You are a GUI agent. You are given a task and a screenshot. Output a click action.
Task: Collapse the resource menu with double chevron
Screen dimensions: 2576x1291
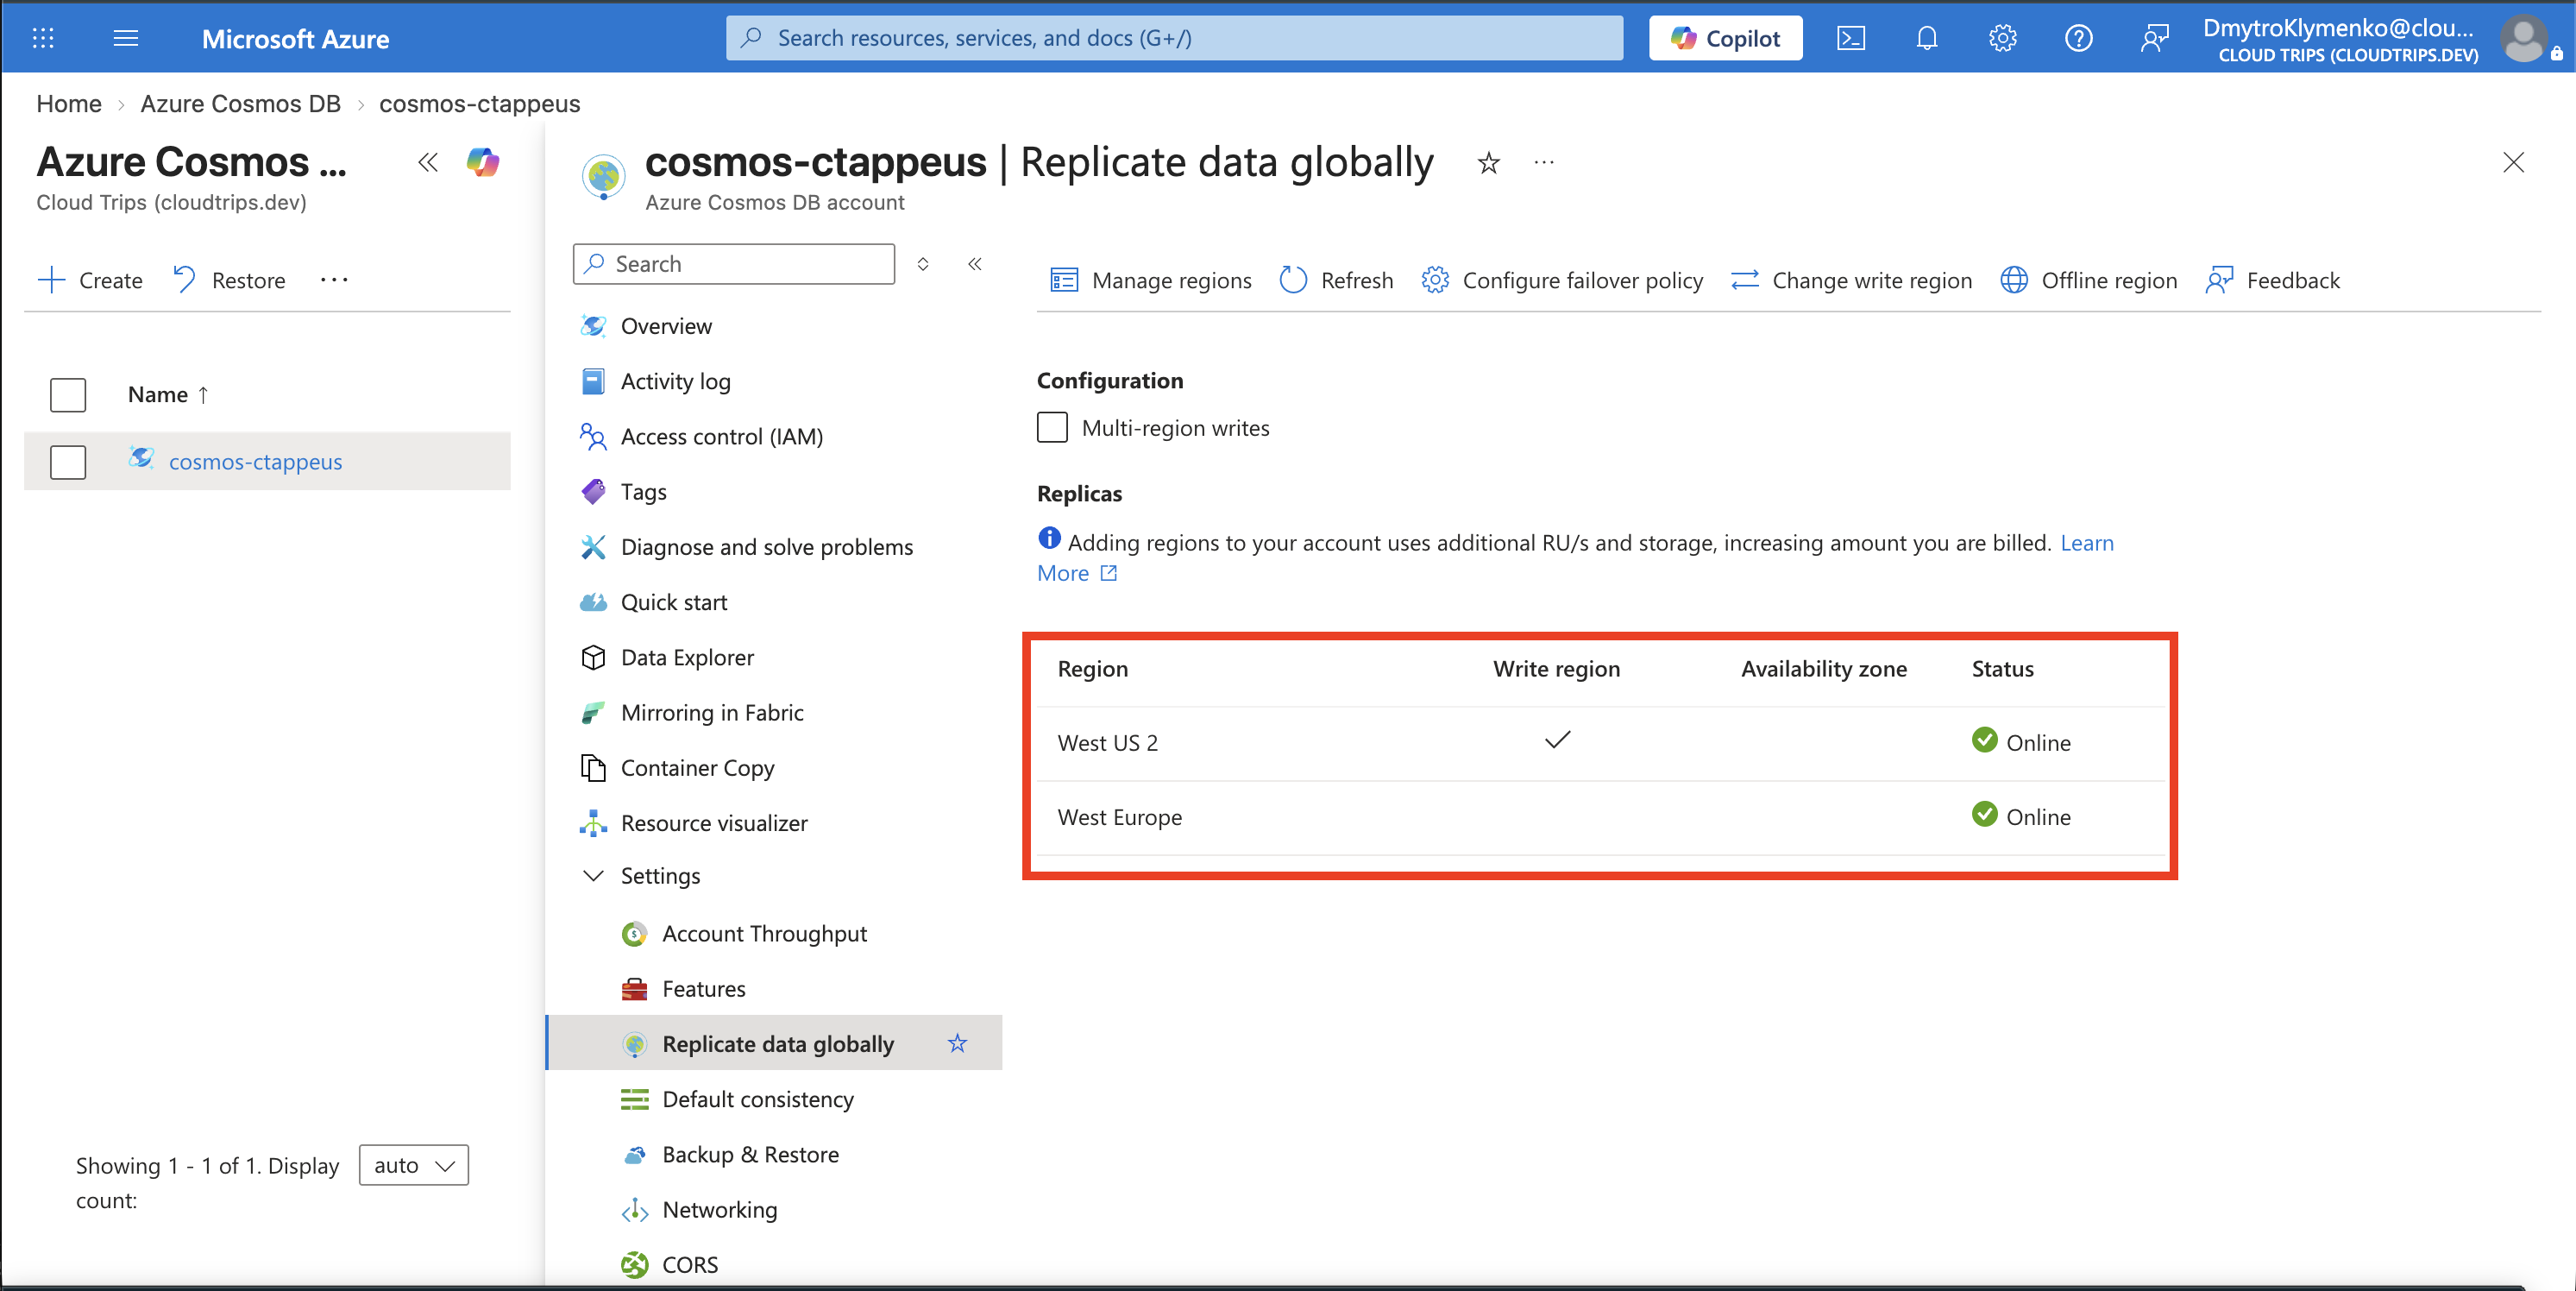tap(975, 264)
